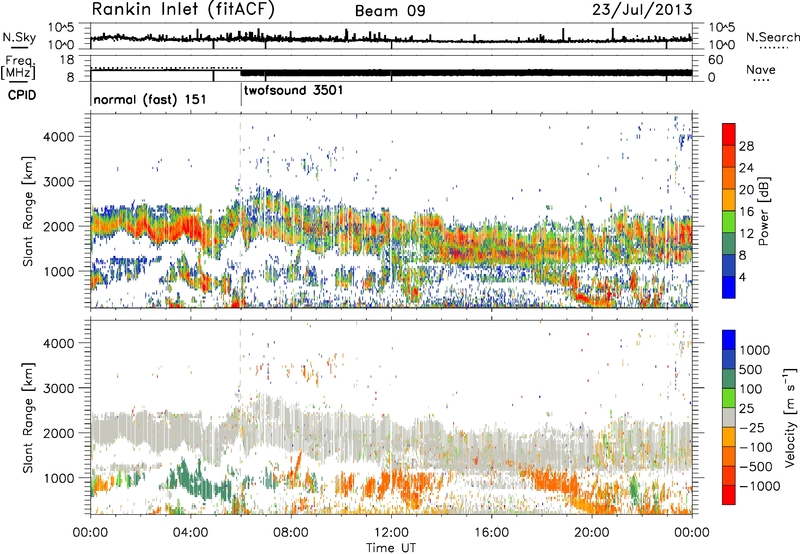The height and width of the screenshot is (554, 800).
Task: Click the power panel 'Slant Range [km]' label
Action: coord(28,212)
